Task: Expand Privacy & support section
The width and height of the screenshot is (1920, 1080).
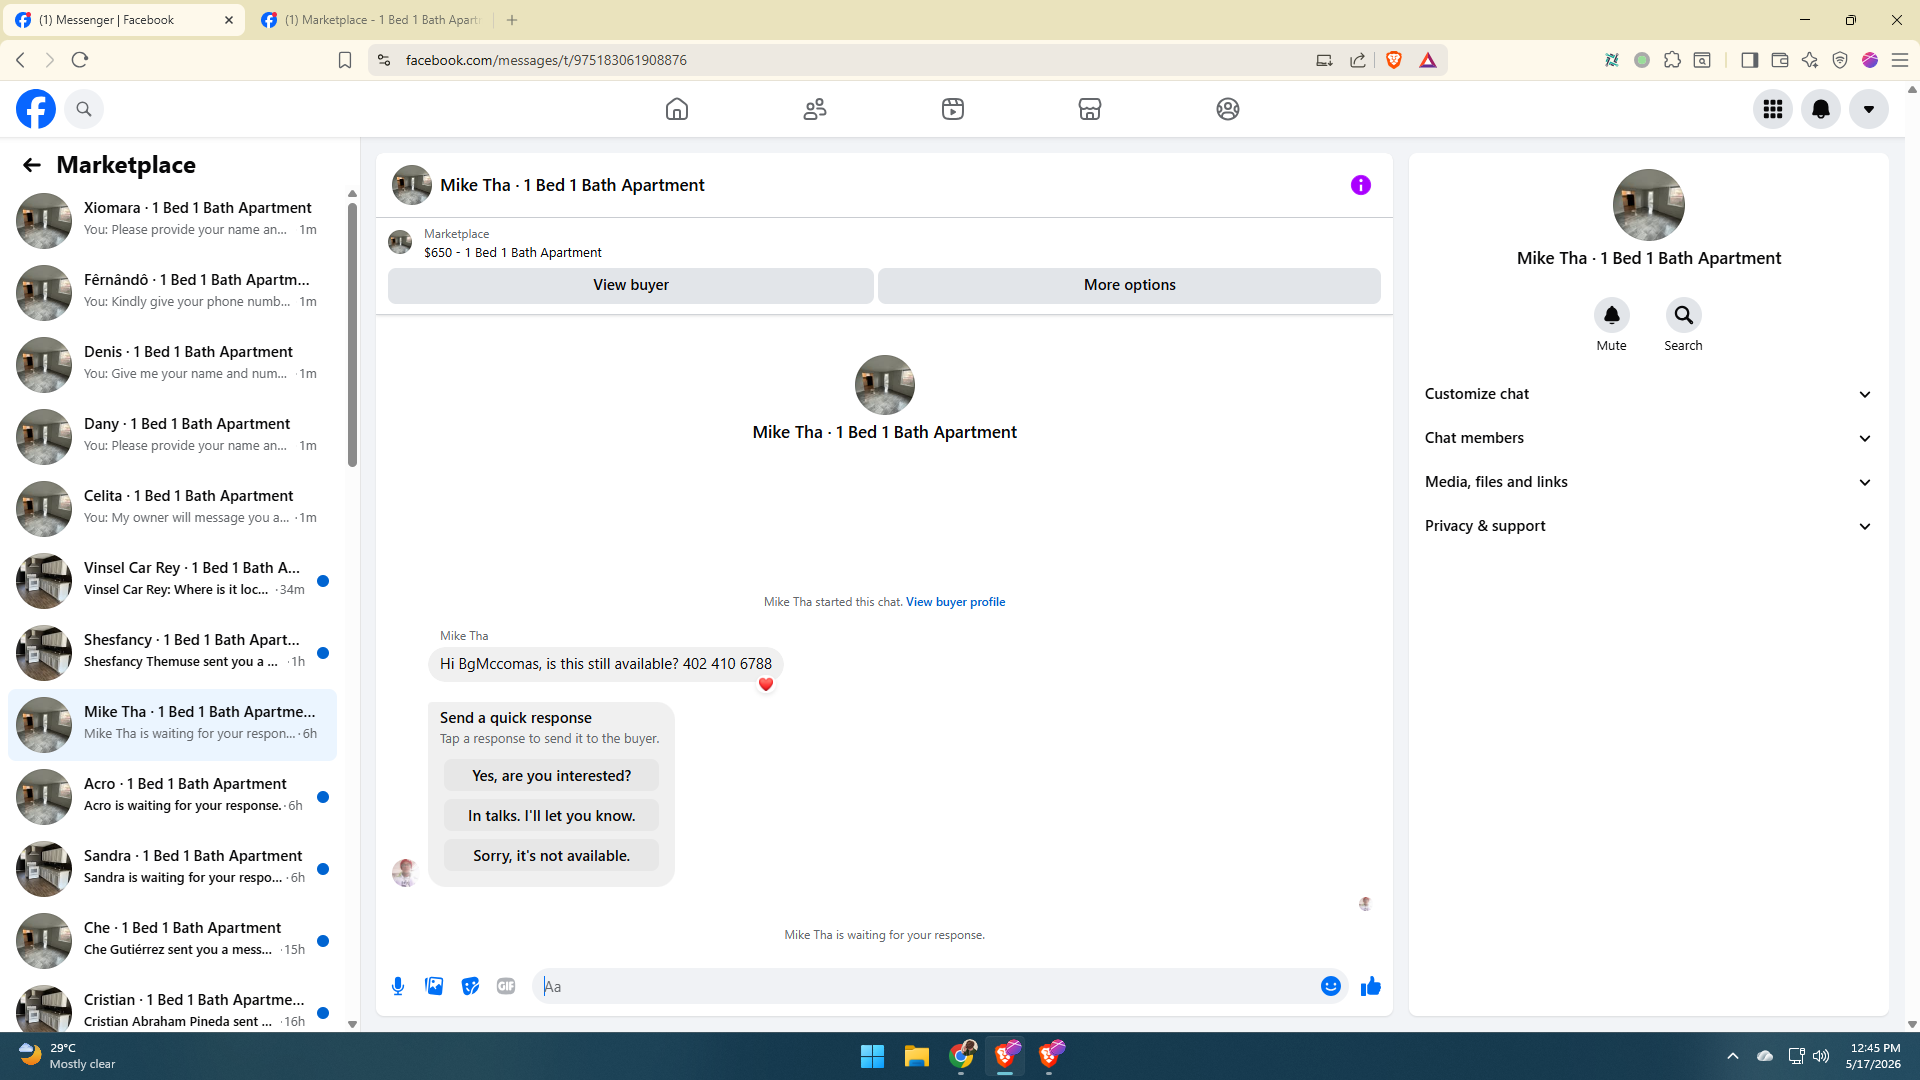Action: [x=1649, y=526]
